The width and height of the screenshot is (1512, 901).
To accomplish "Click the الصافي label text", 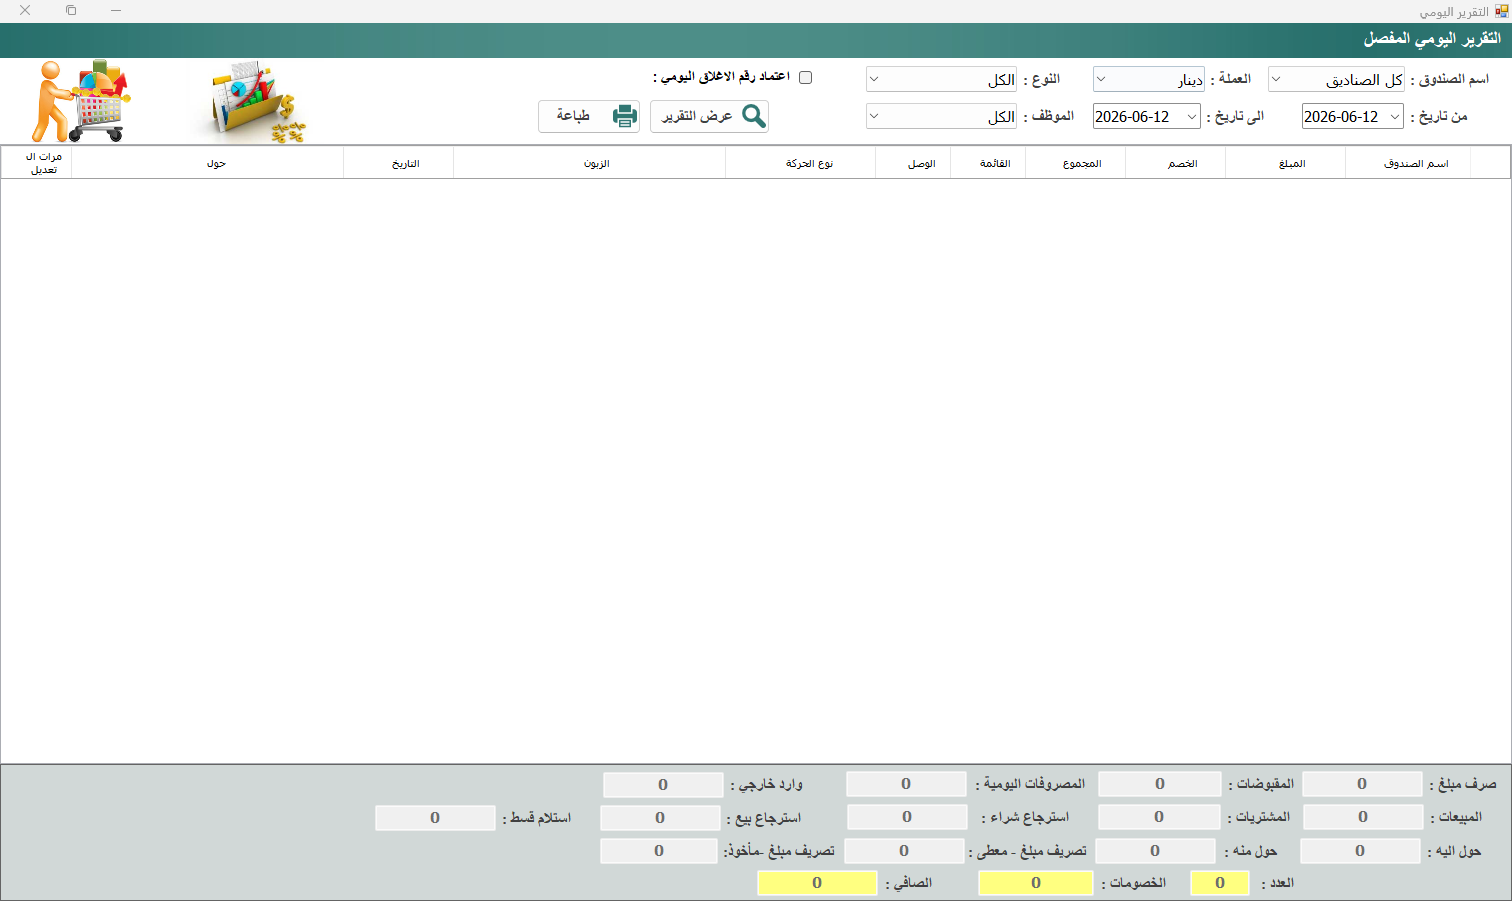I will click(x=909, y=883).
